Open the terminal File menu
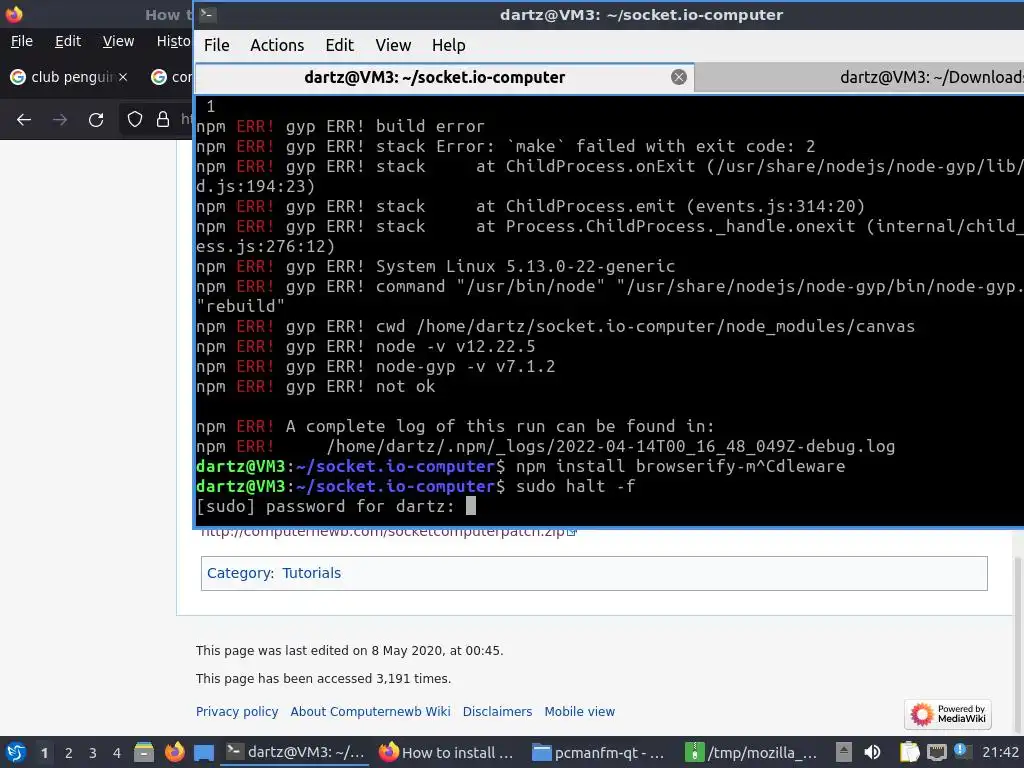 (x=216, y=45)
